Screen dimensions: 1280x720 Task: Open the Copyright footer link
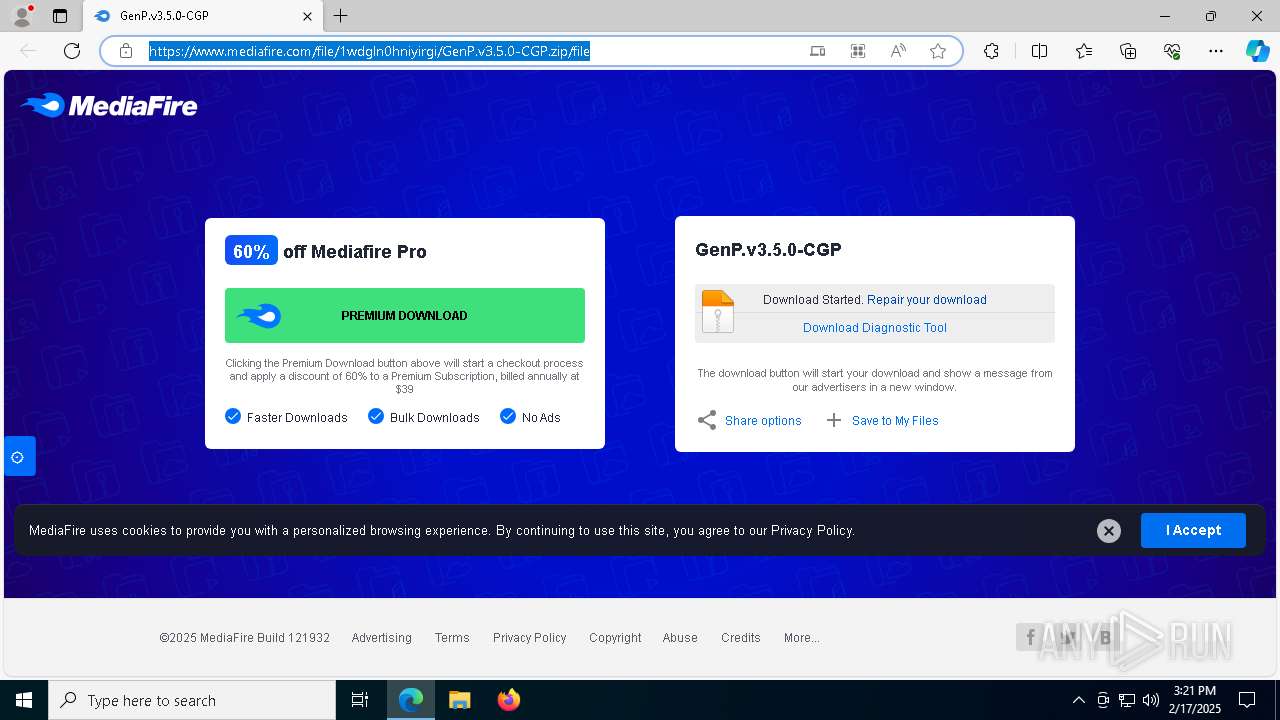pos(615,638)
